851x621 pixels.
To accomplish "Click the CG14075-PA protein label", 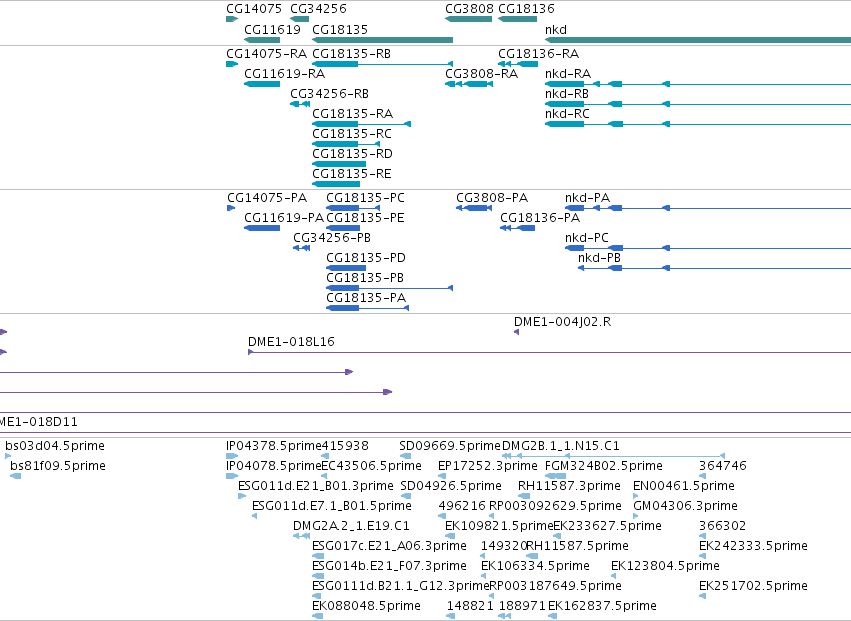I will [267, 198].
